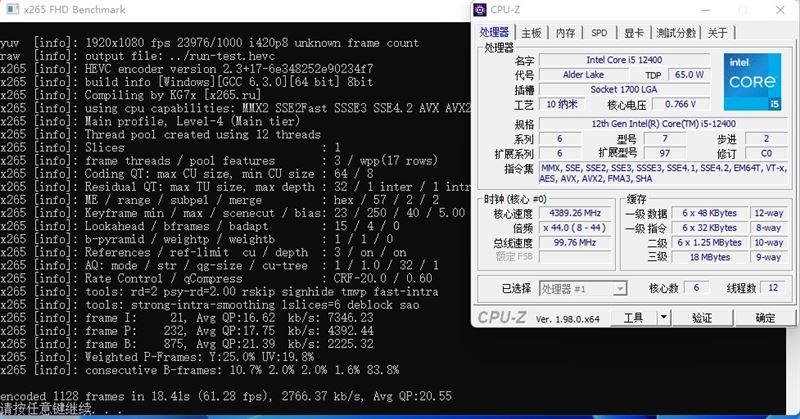Minimize the CPU-Z window
The width and height of the screenshot is (800, 419).
coord(706,10)
